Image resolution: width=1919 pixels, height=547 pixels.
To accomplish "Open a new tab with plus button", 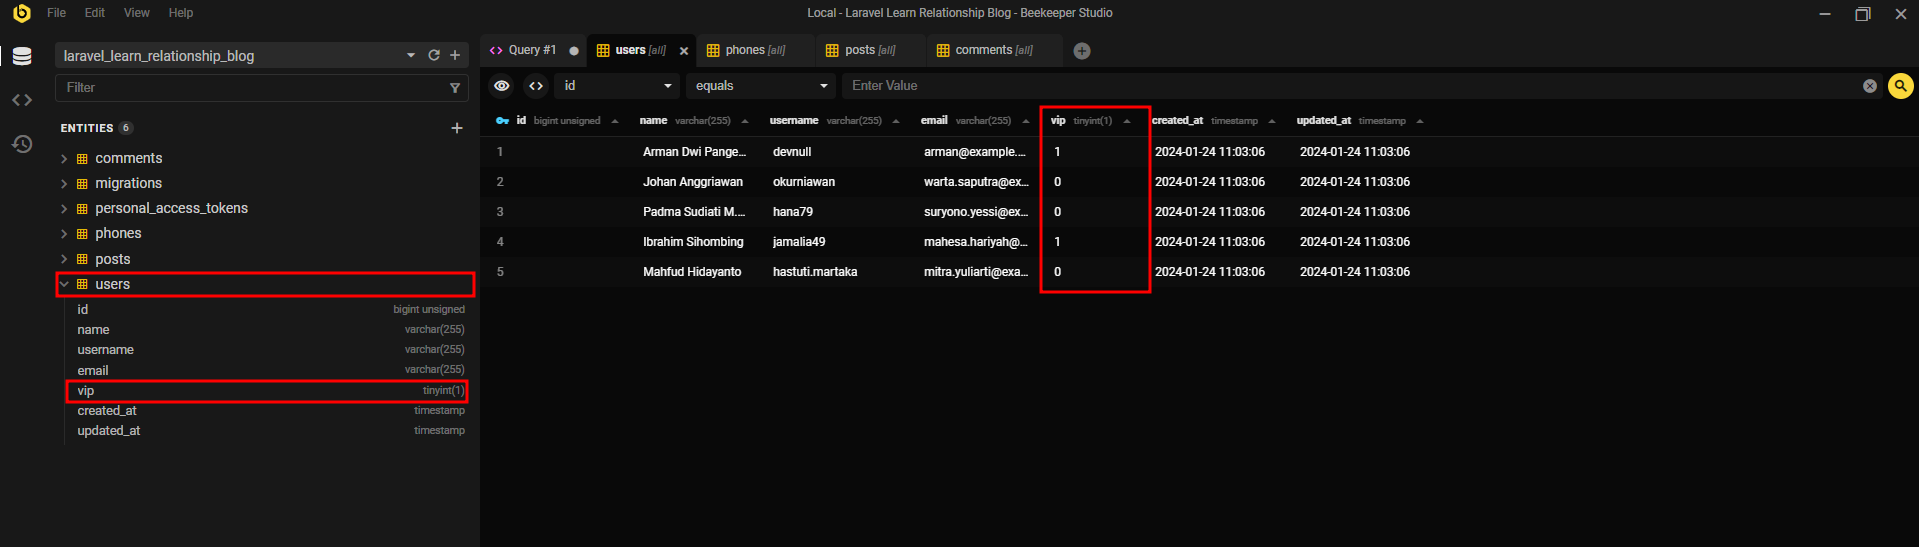I will tap(1082, 51).
